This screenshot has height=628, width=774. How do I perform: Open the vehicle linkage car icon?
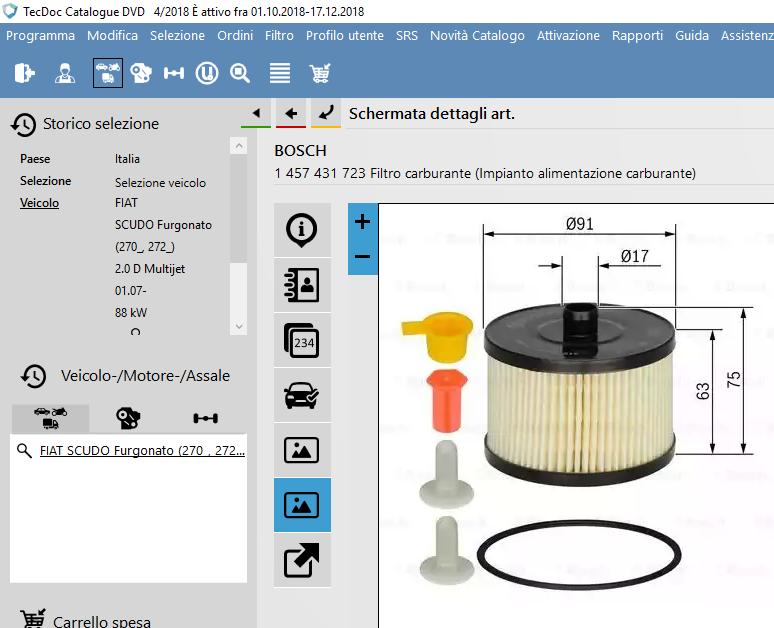tap(302, 395)
